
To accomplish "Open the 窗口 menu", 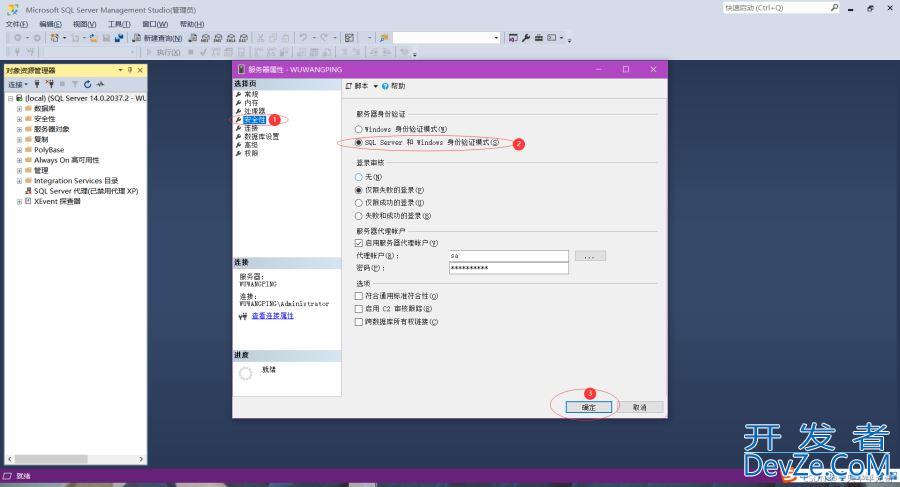I will pyautogui.click(x=155, y=24).
